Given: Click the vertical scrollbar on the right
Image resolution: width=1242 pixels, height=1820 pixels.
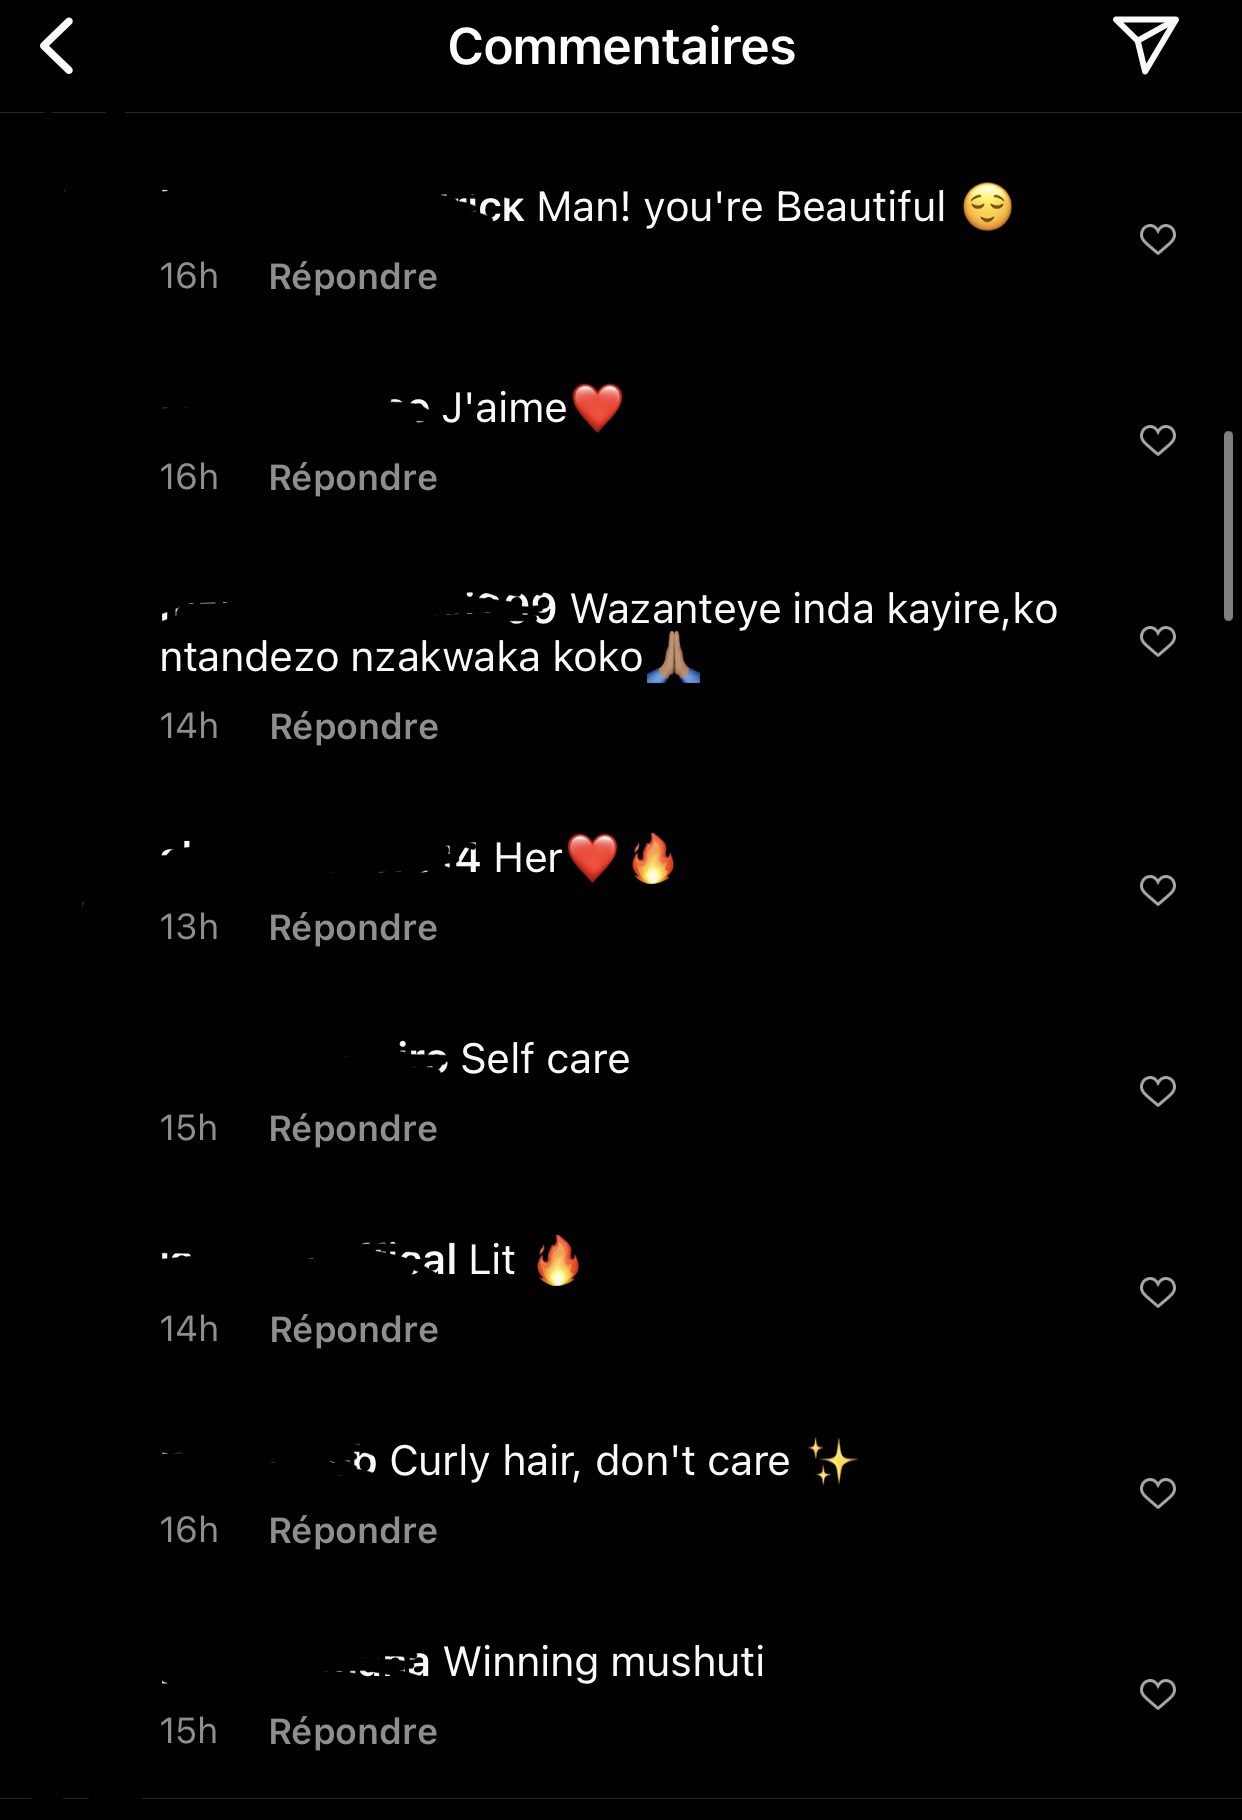Looking at the screenshot, I should point(1228,526).
